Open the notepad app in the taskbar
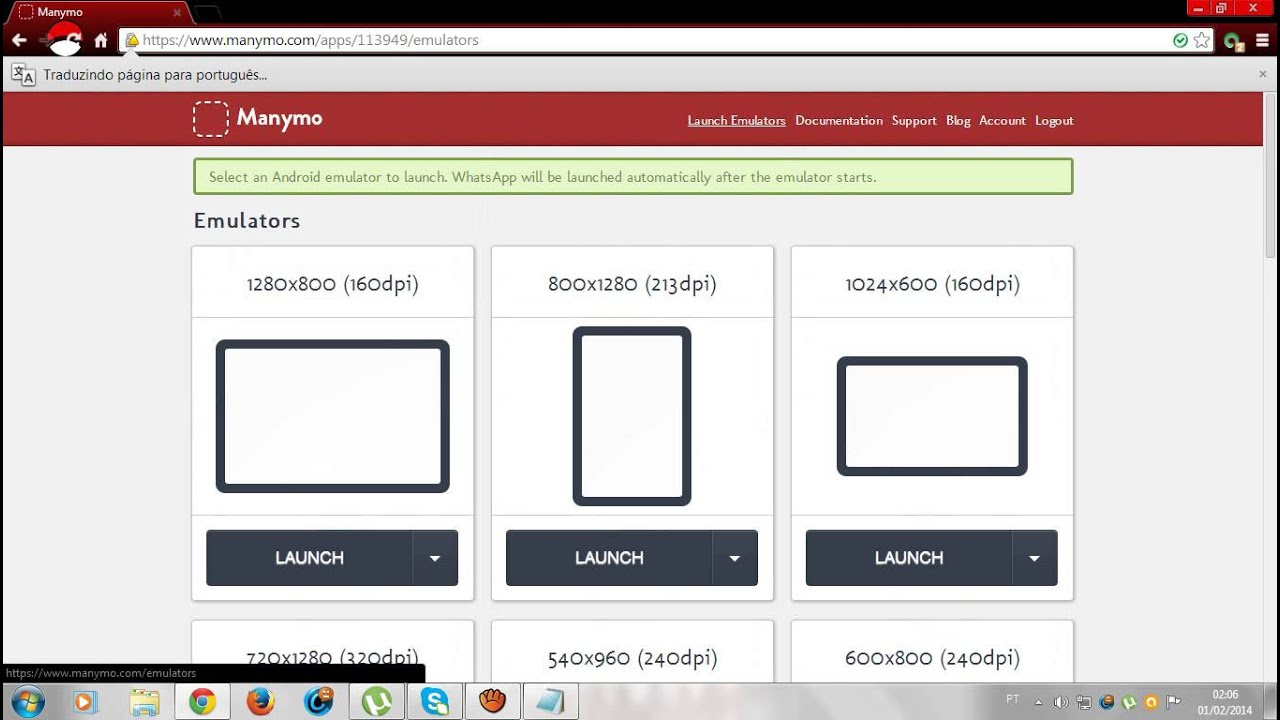This screenshot has height=720, width=1280. click(x=551, y=702)
